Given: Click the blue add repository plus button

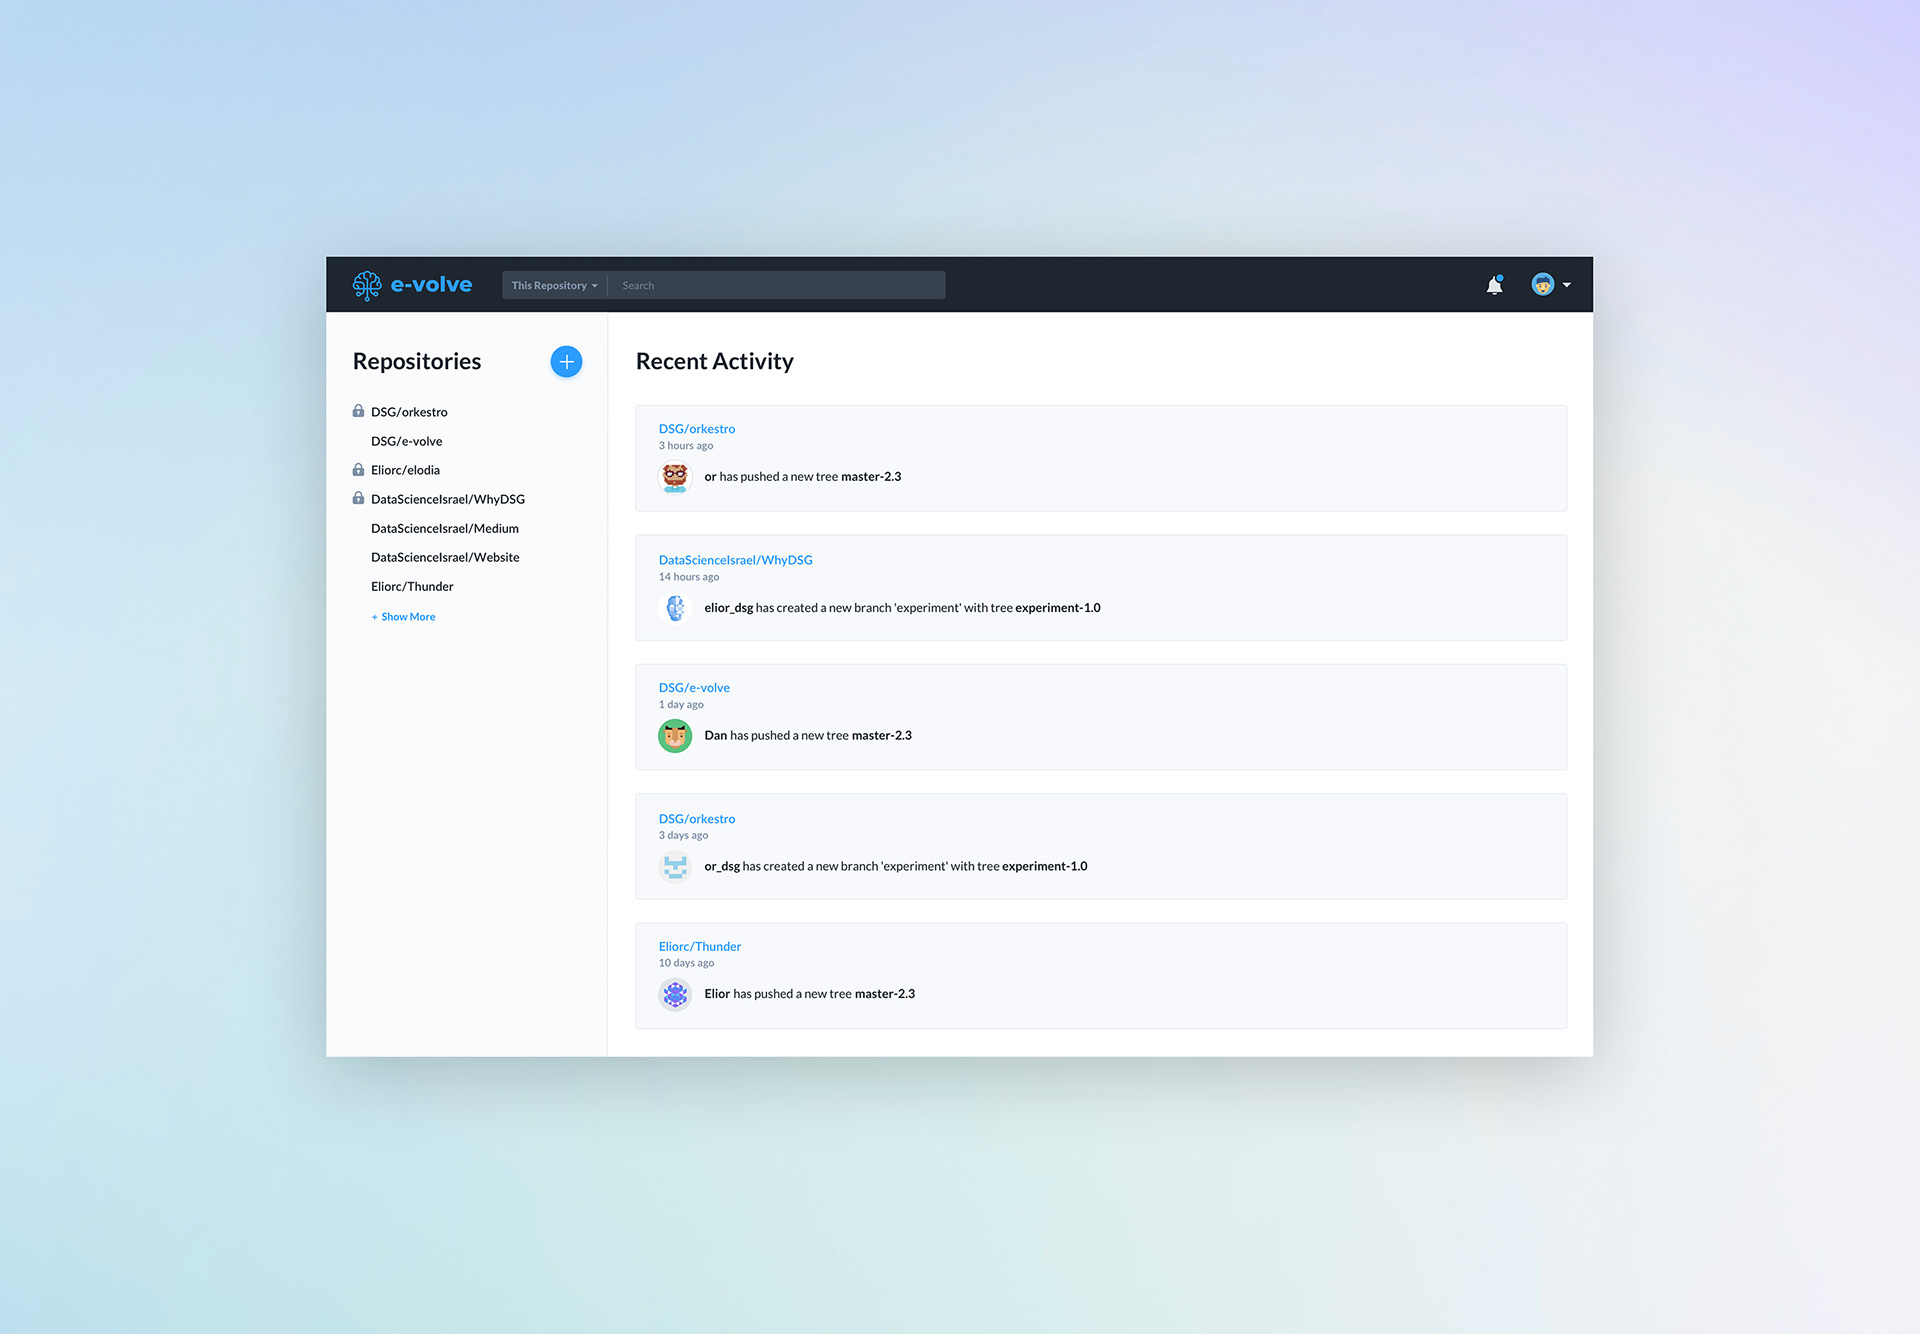Looking at the screenshot, I should (x=566, y=361).
